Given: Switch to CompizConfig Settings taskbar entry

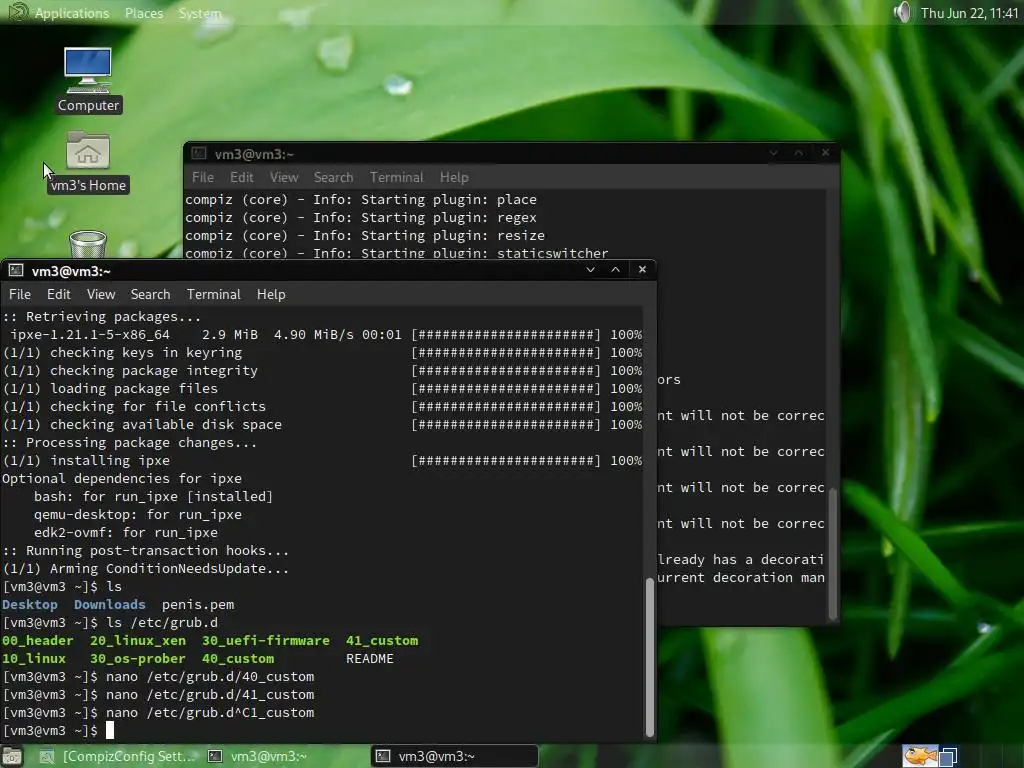Looking at the screenshot, I should point(118,756).
